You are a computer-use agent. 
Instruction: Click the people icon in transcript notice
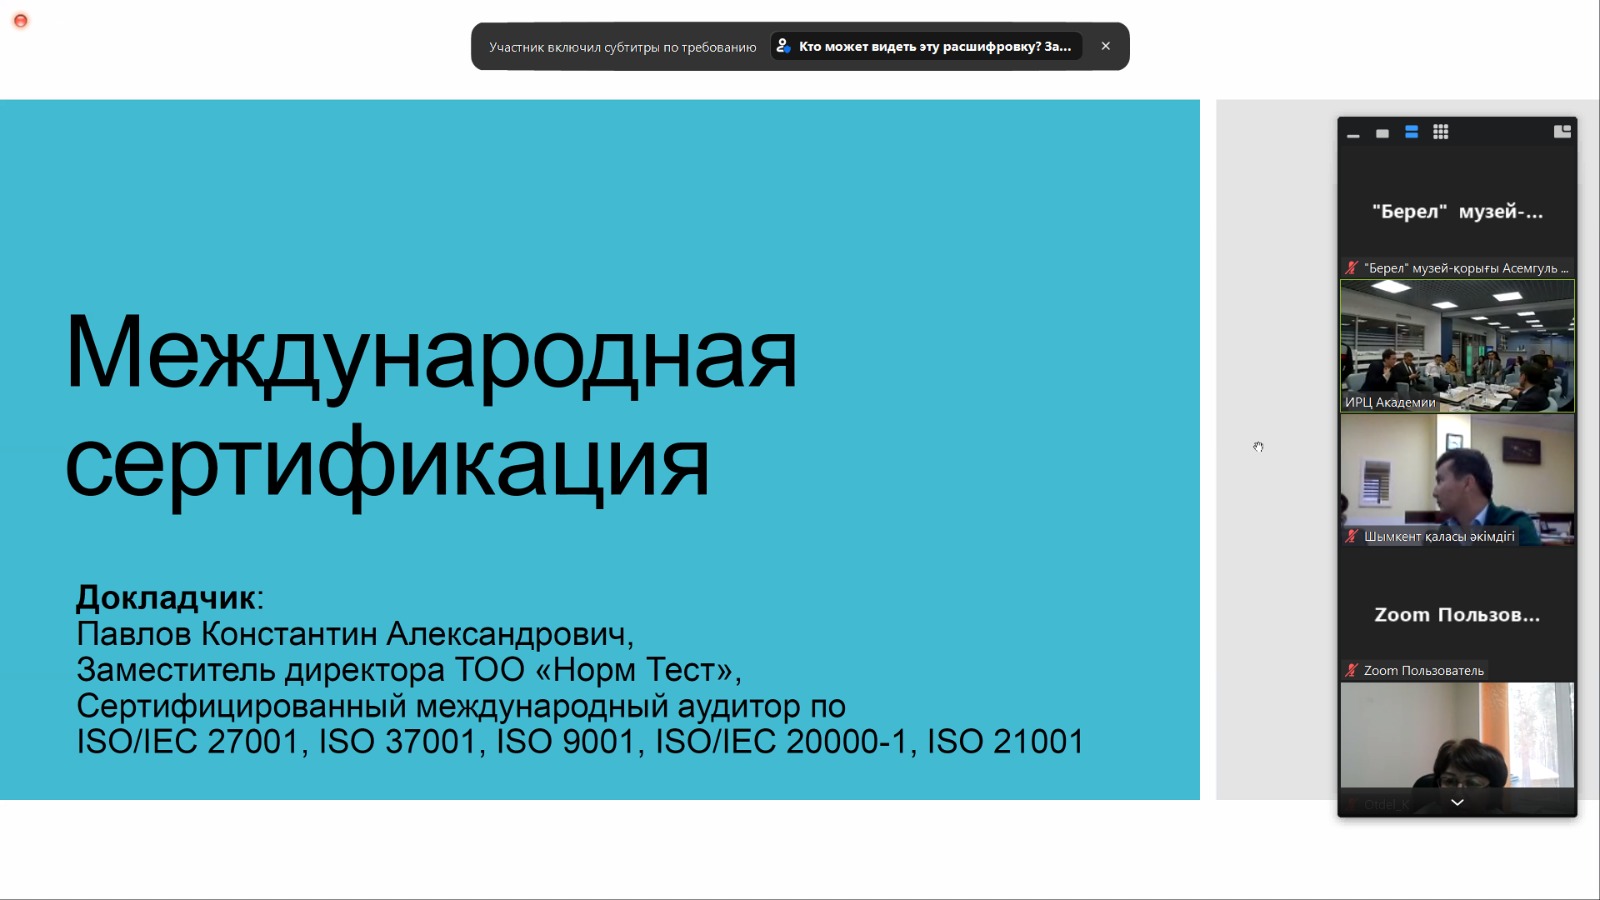[784, 46]
